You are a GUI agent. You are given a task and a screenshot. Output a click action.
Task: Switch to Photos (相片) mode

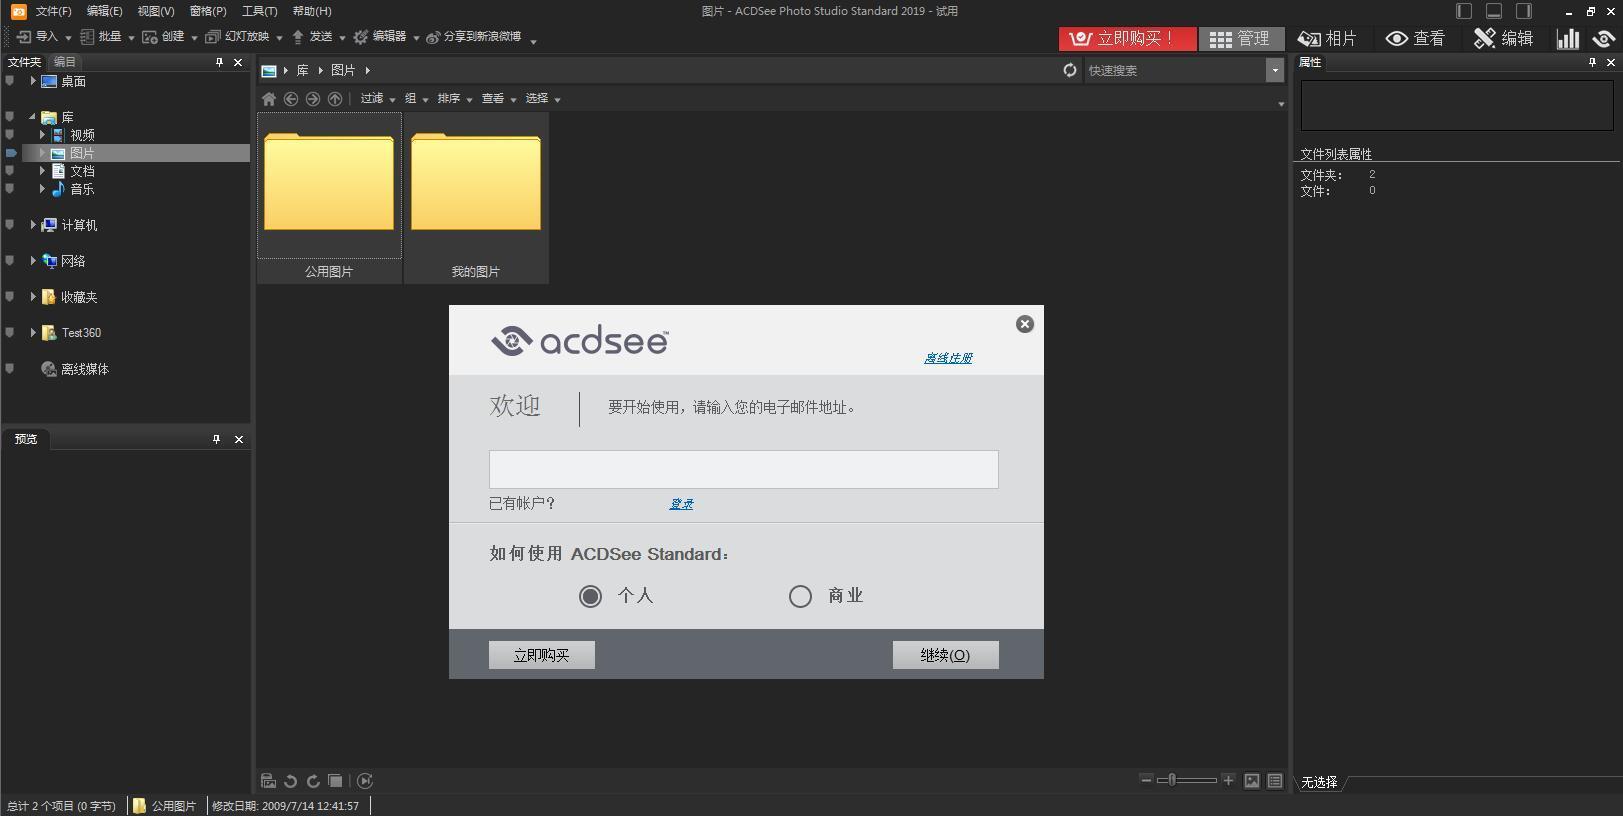pyautogui.click(x=1327, y=39)
